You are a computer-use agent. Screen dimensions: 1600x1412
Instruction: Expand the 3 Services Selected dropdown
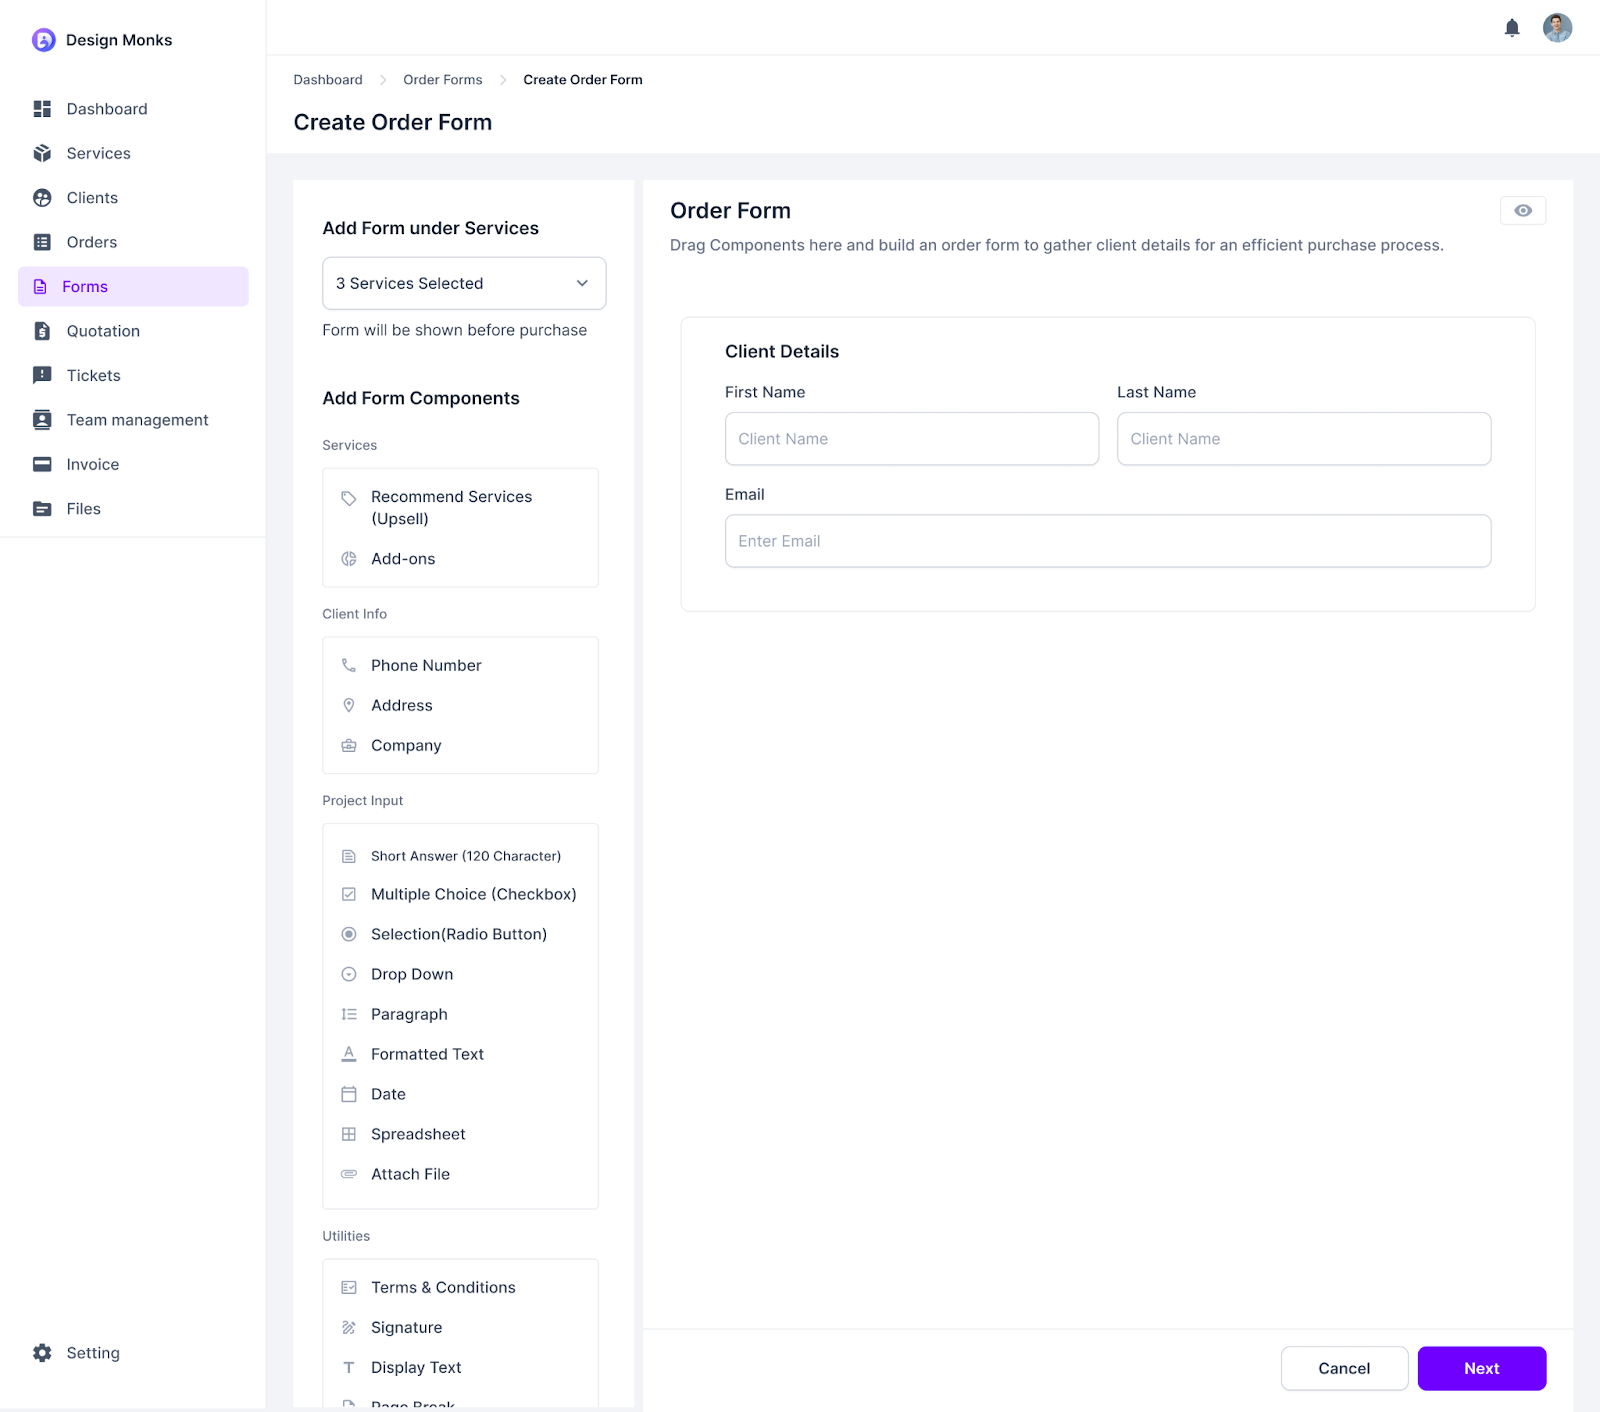coord(463,283)
